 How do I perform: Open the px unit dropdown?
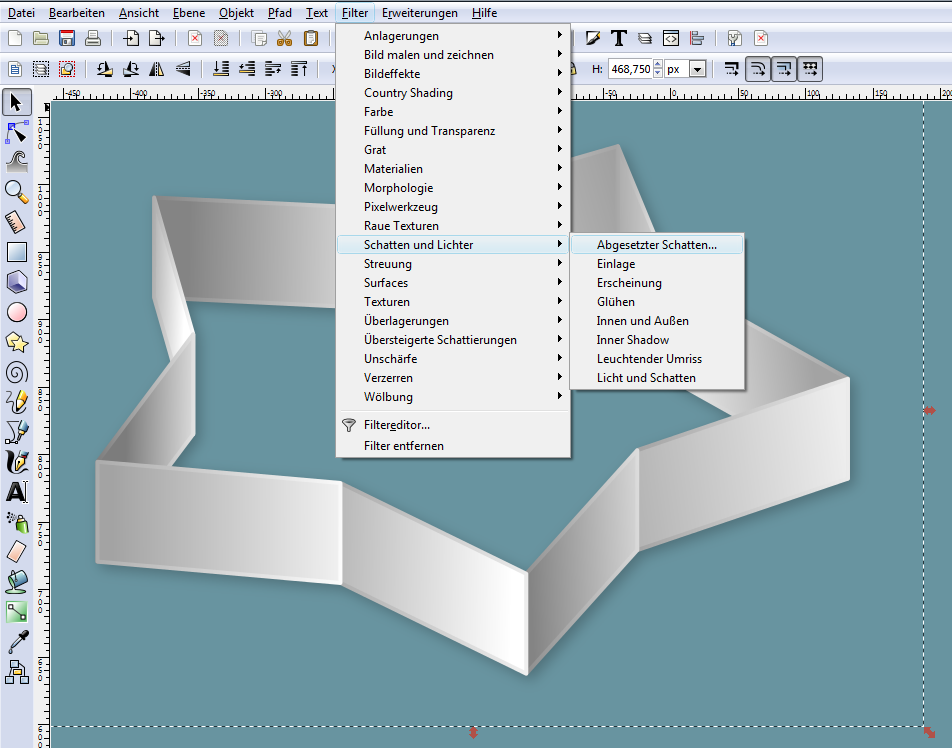click(x=686, y=69)
